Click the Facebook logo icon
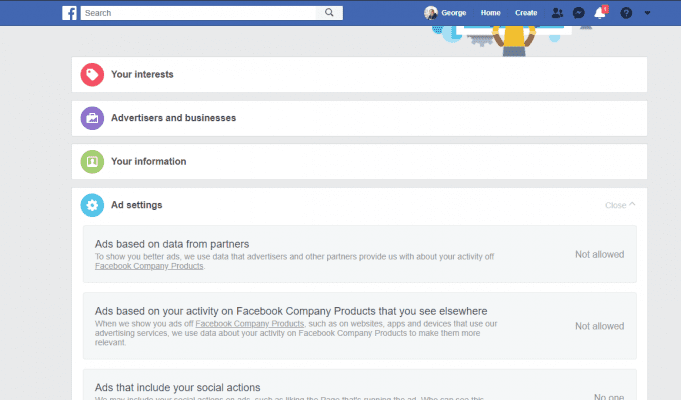This screenshot has width=681, height=400. click(69, 13)
